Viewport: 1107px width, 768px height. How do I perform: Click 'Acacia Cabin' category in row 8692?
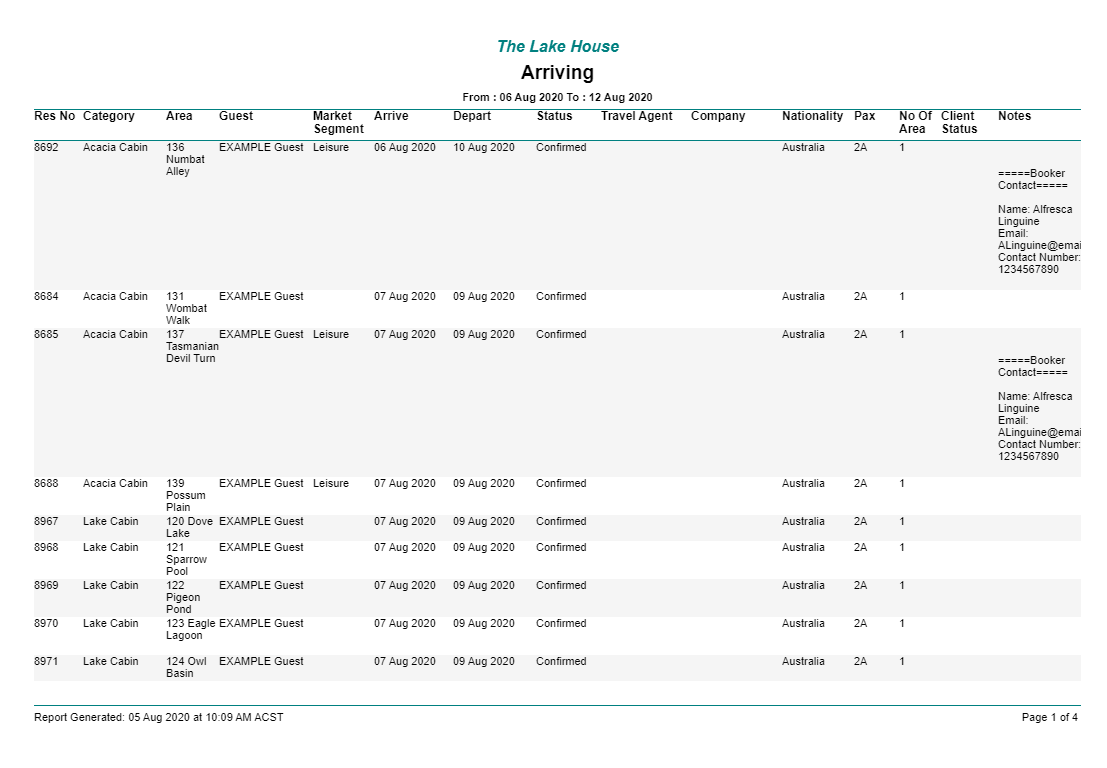pos(115,148)
